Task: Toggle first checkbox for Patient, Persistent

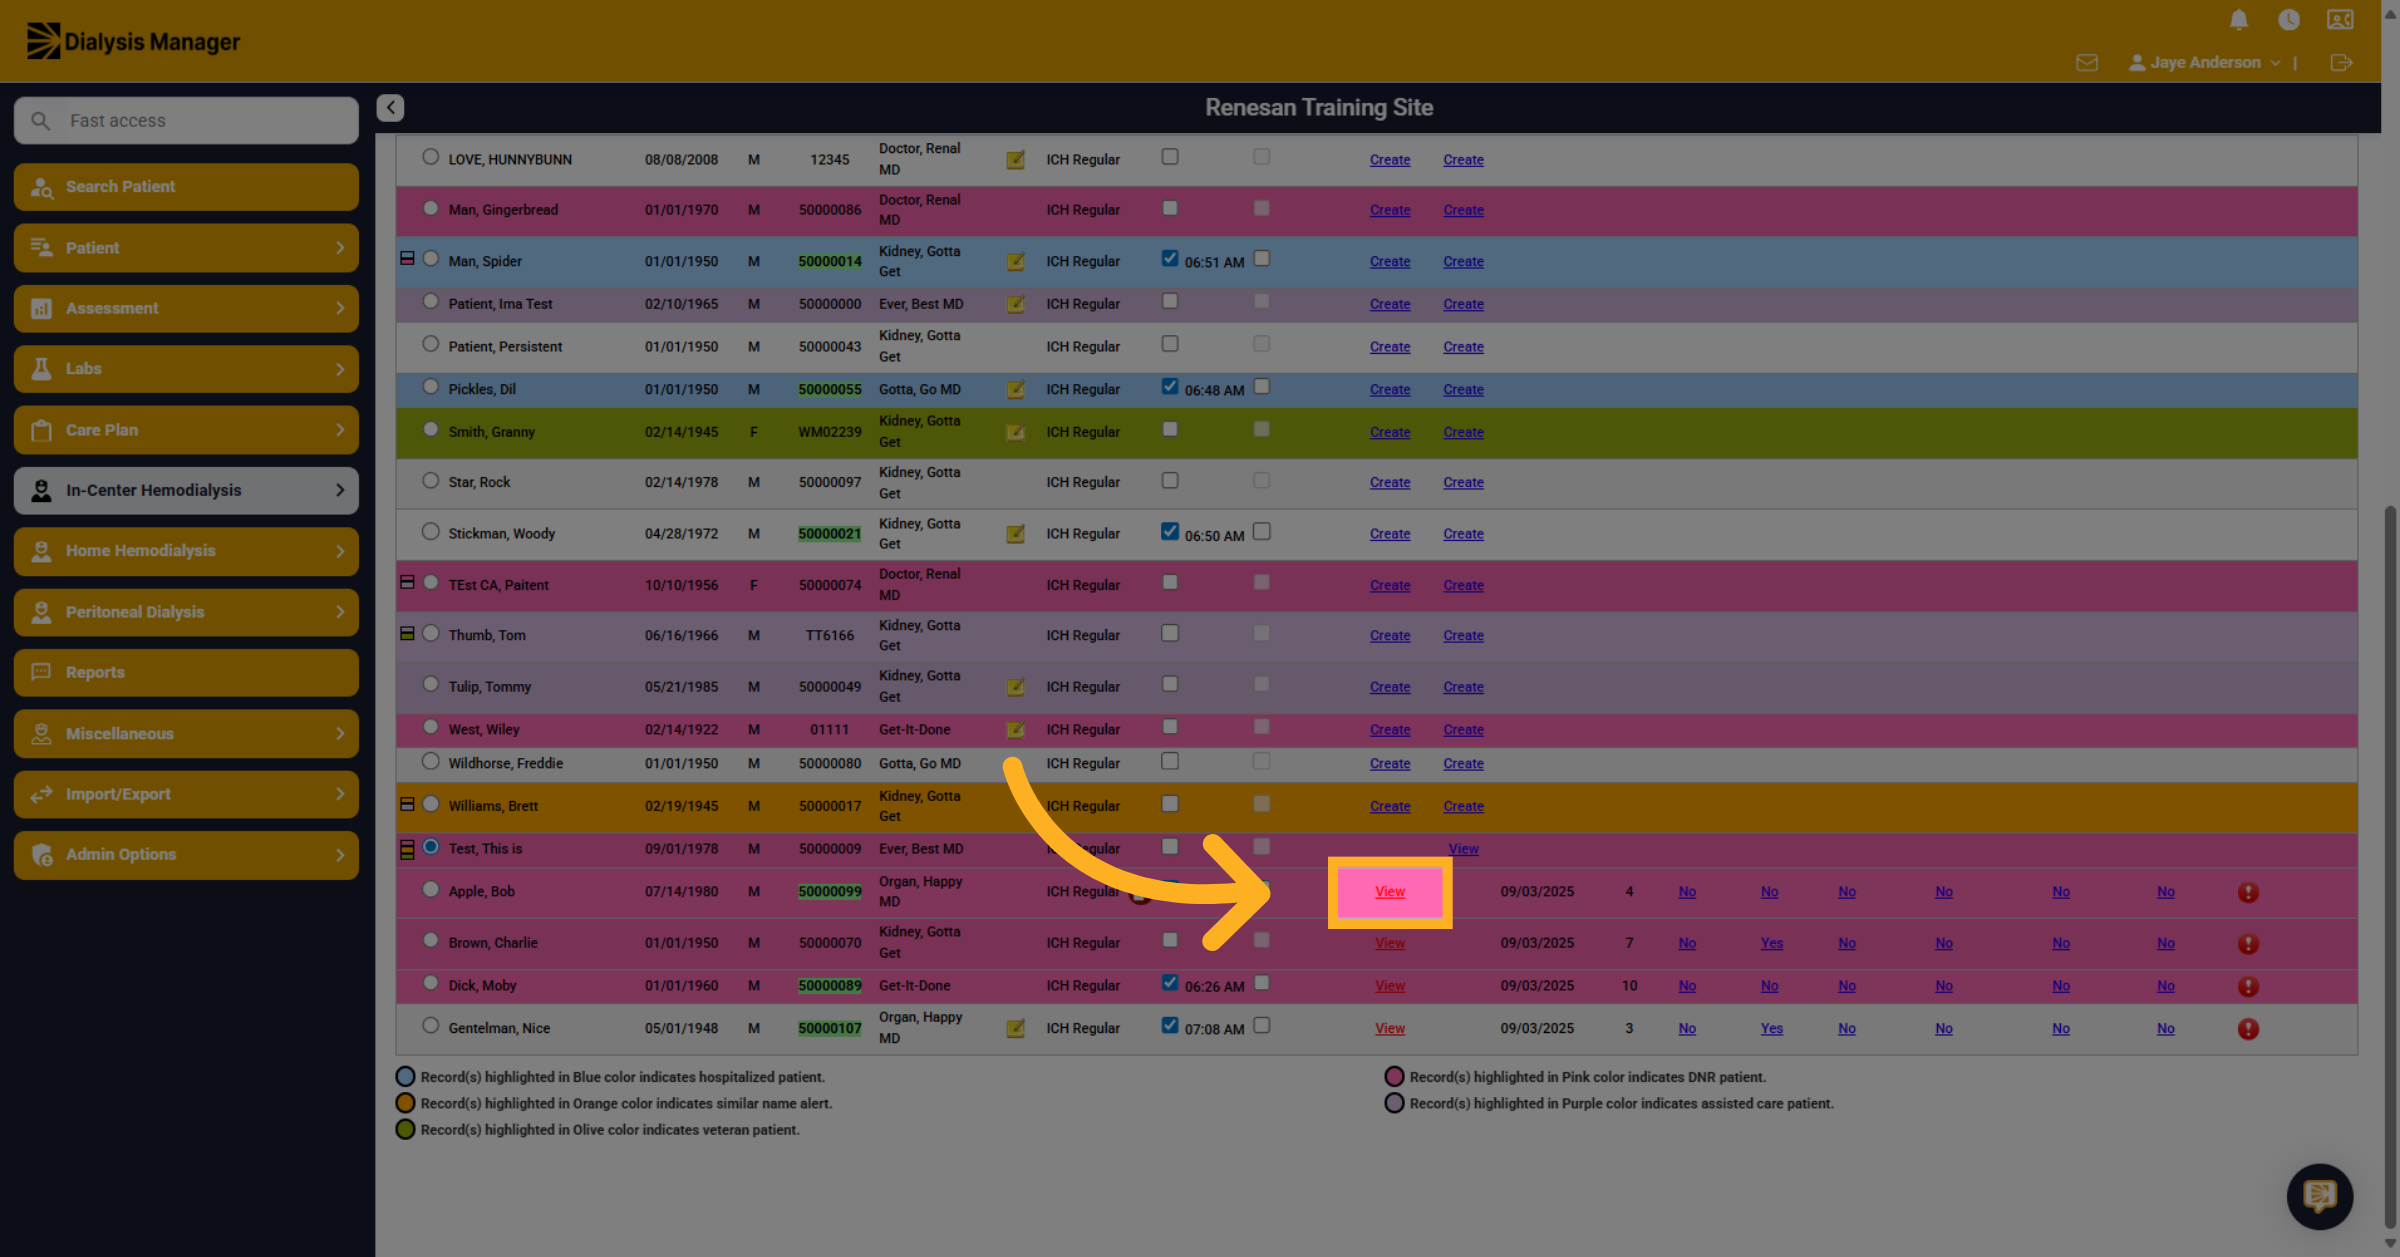Action: pyautogui.click(x=1170, y=344)
